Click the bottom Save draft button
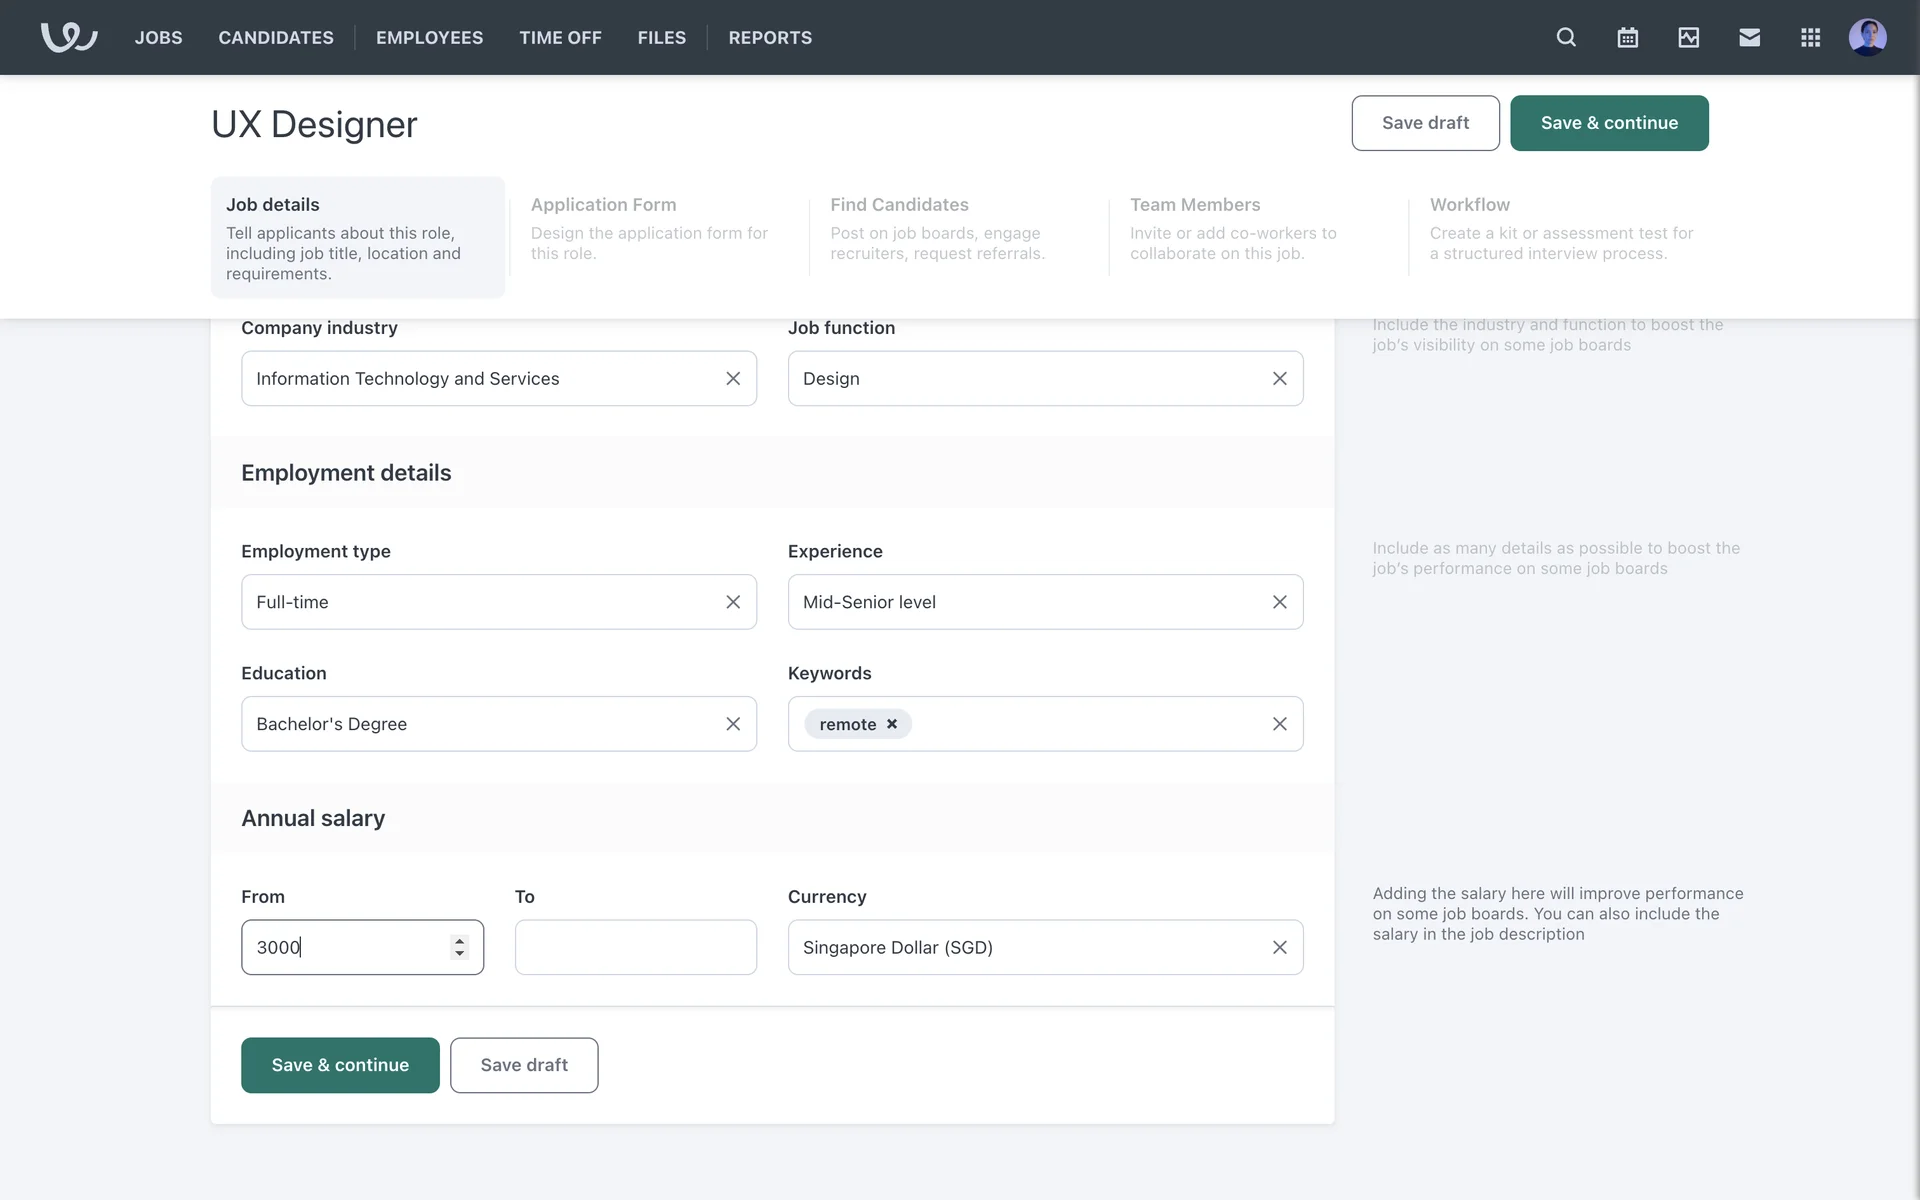Screen dimensions: 1920x1200 [x=524, y=1065]
